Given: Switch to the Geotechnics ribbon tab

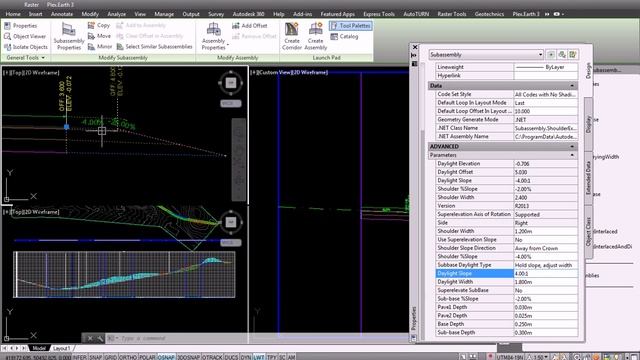Looking at the screenshot, I should (489, 14).
